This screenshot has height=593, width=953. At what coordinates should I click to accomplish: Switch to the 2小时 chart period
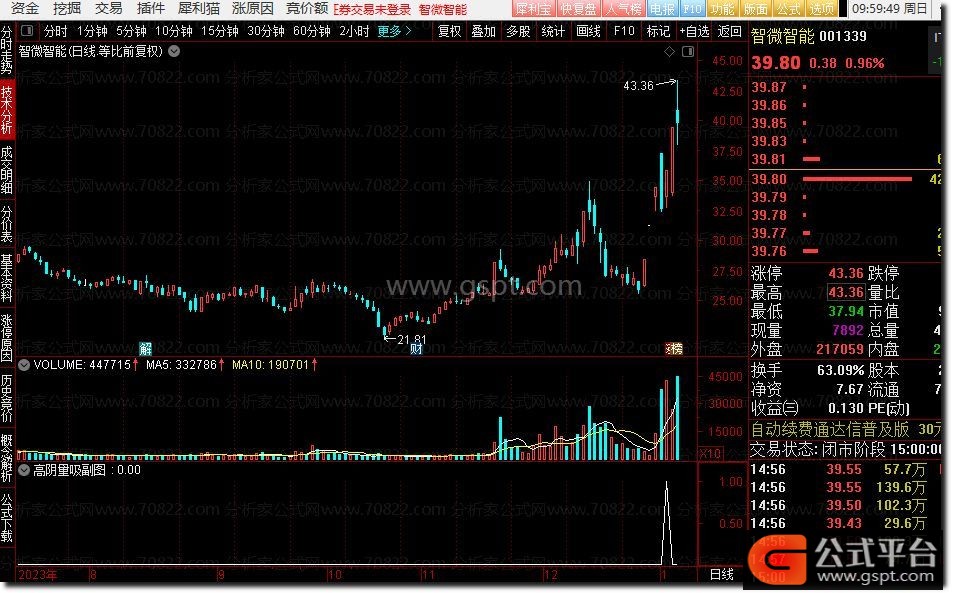(354, 30)
